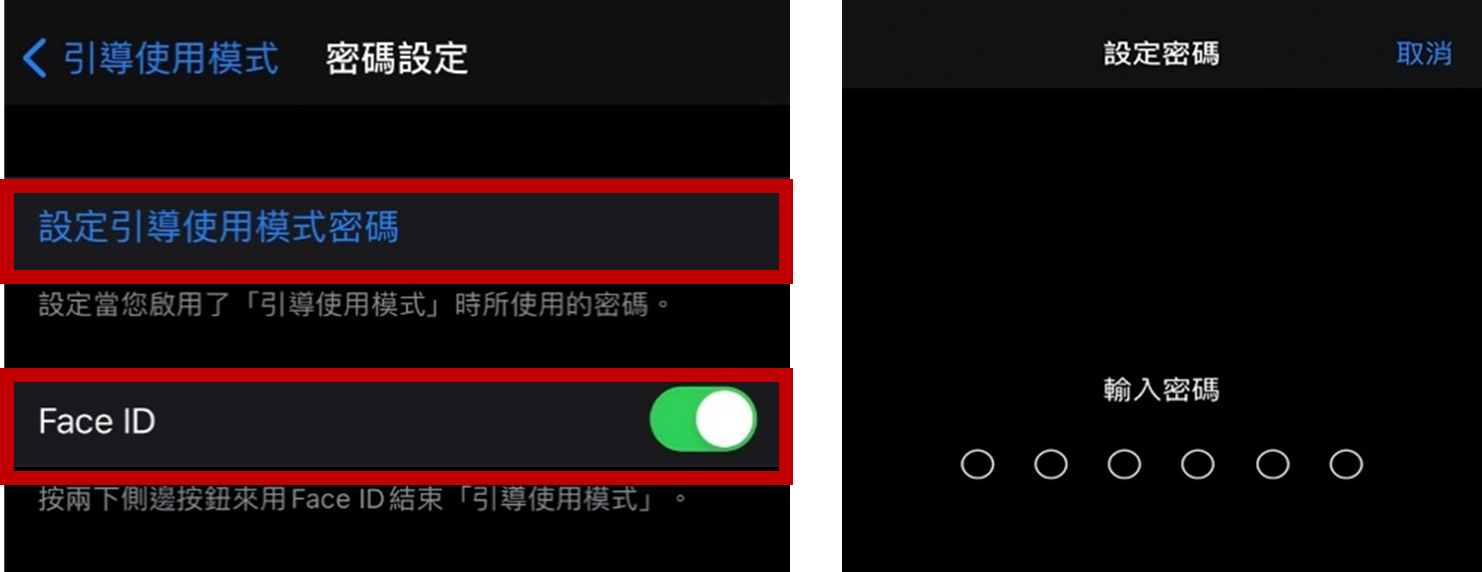Go back to 引導使用模式 via its label
This screenshot has height=572, width=1482.
(x=171, y=59)
